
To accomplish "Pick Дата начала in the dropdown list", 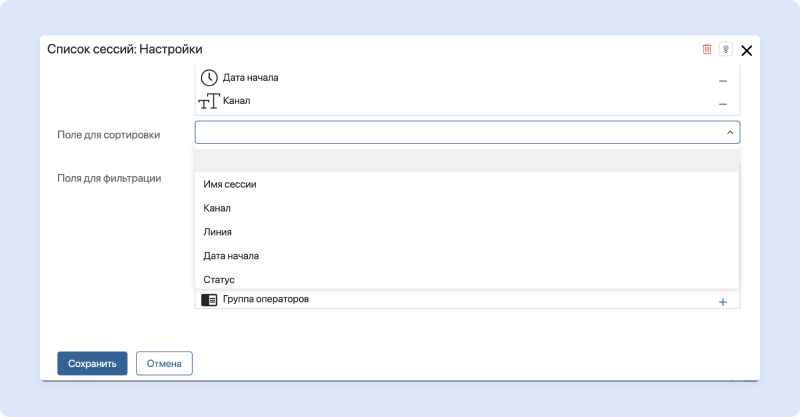I will [x=231, y=256].
